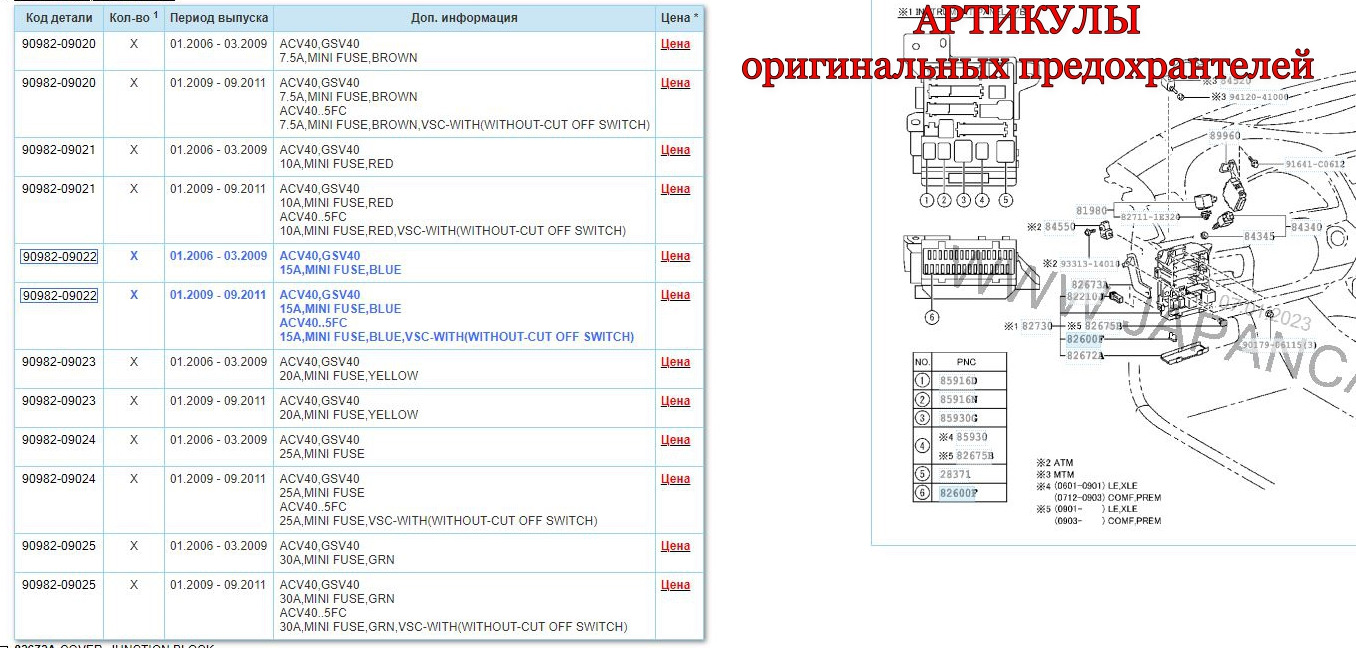Select PNC 28371 for circled item 5

point(955,472)
